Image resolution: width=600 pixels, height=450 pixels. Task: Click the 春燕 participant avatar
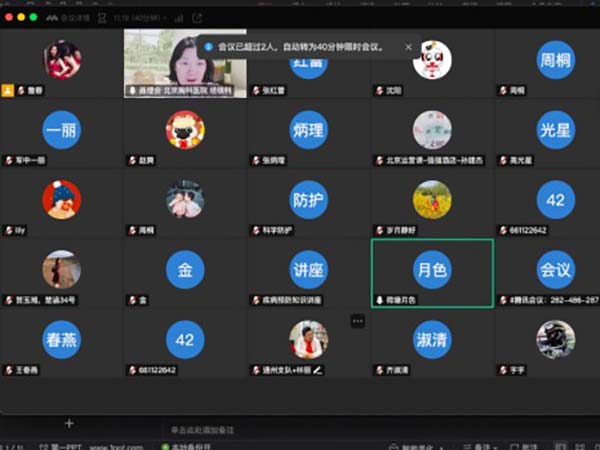(x=61, y=339)
